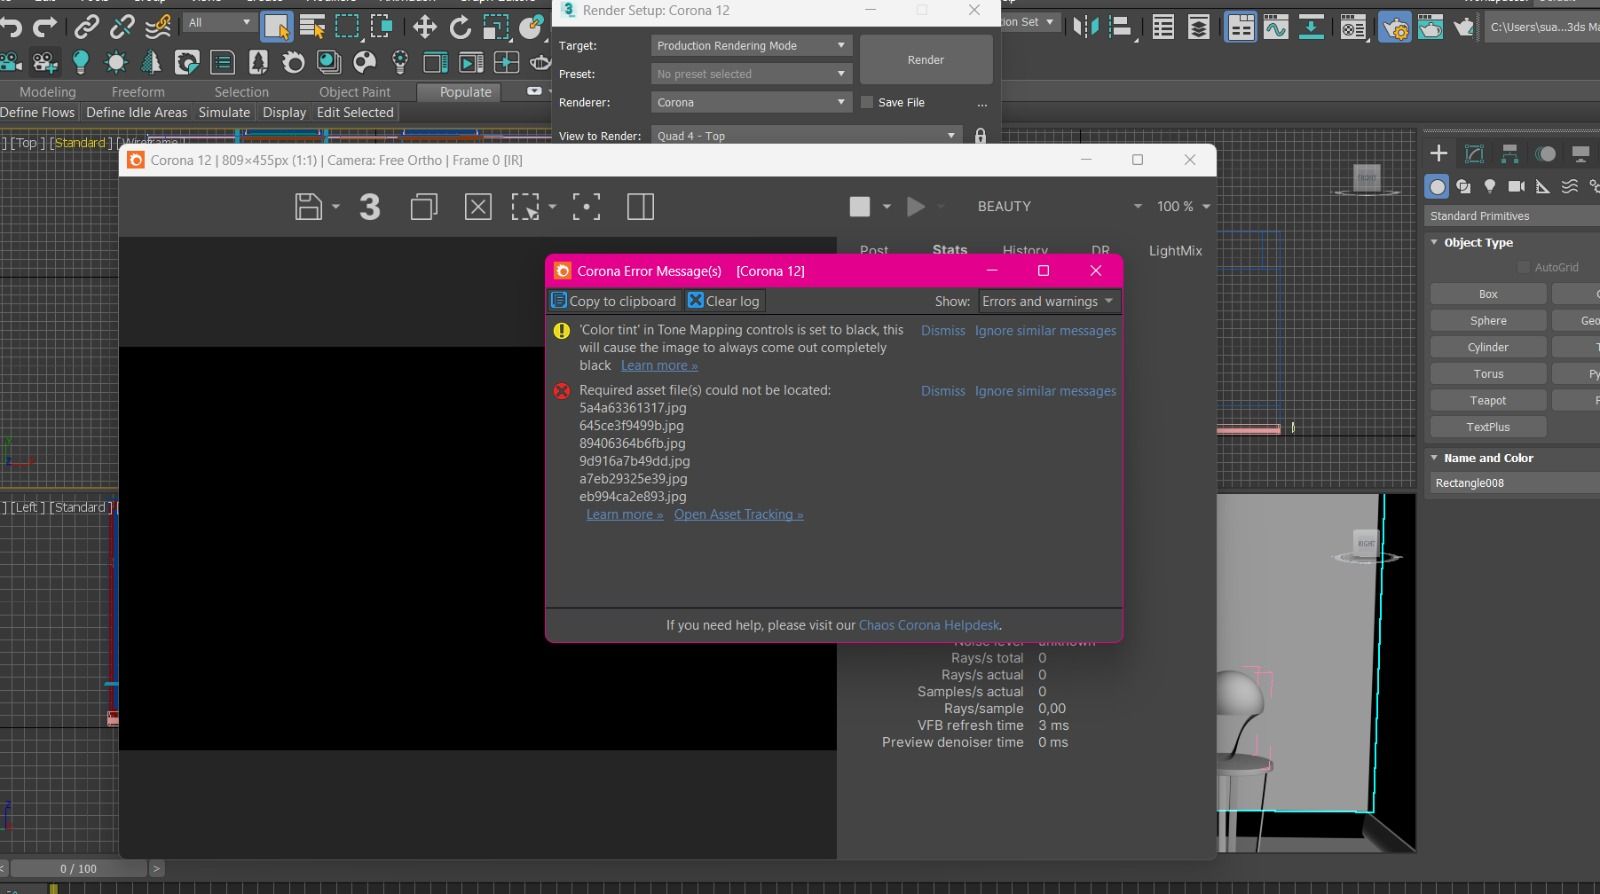Click the Pick focus point icon in Corona VFB
The image size is (1600, 894).
click(586, 207)
